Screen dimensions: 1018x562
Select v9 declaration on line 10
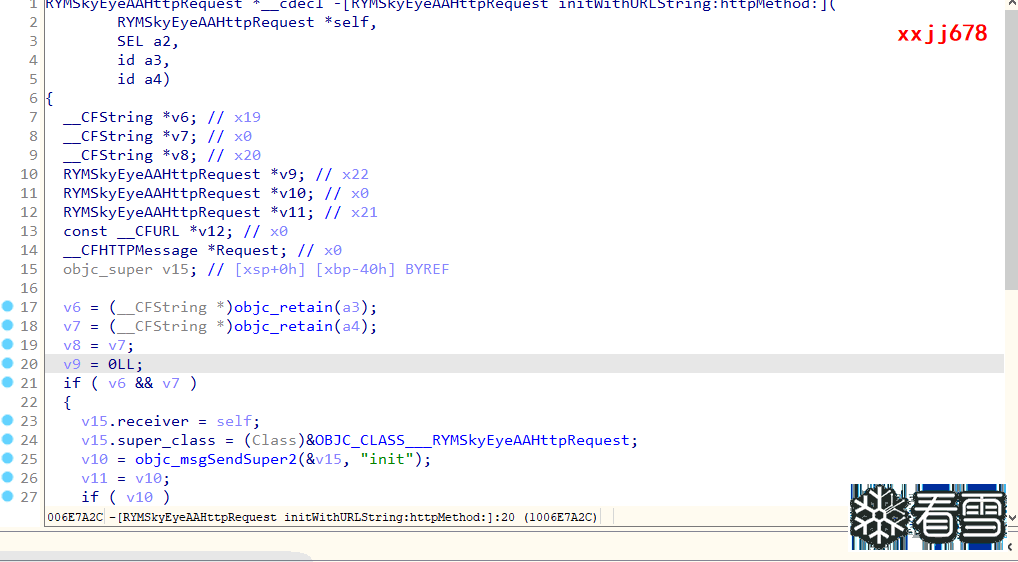coord(288,175)
